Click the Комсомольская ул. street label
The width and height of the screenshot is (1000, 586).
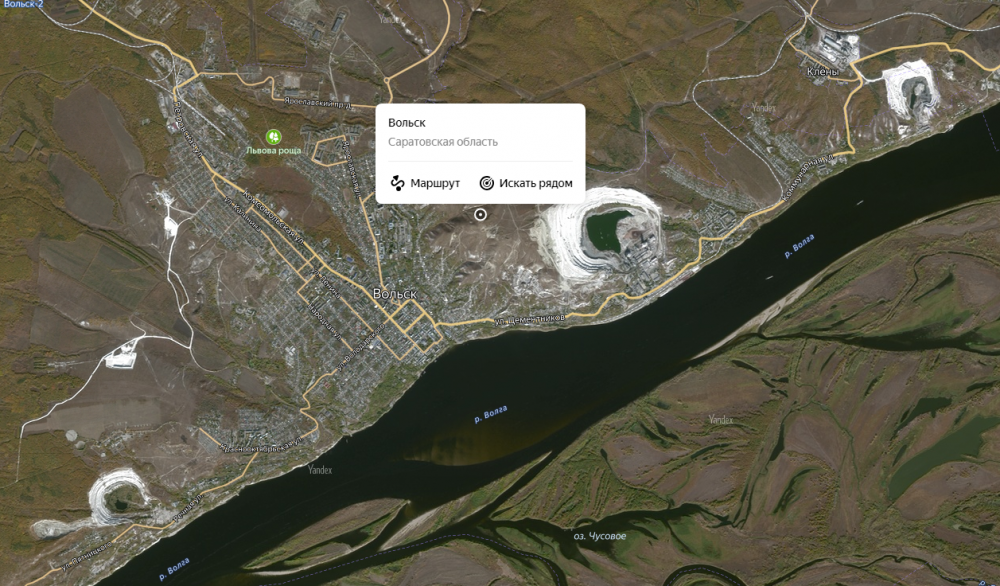pos(273,215)
